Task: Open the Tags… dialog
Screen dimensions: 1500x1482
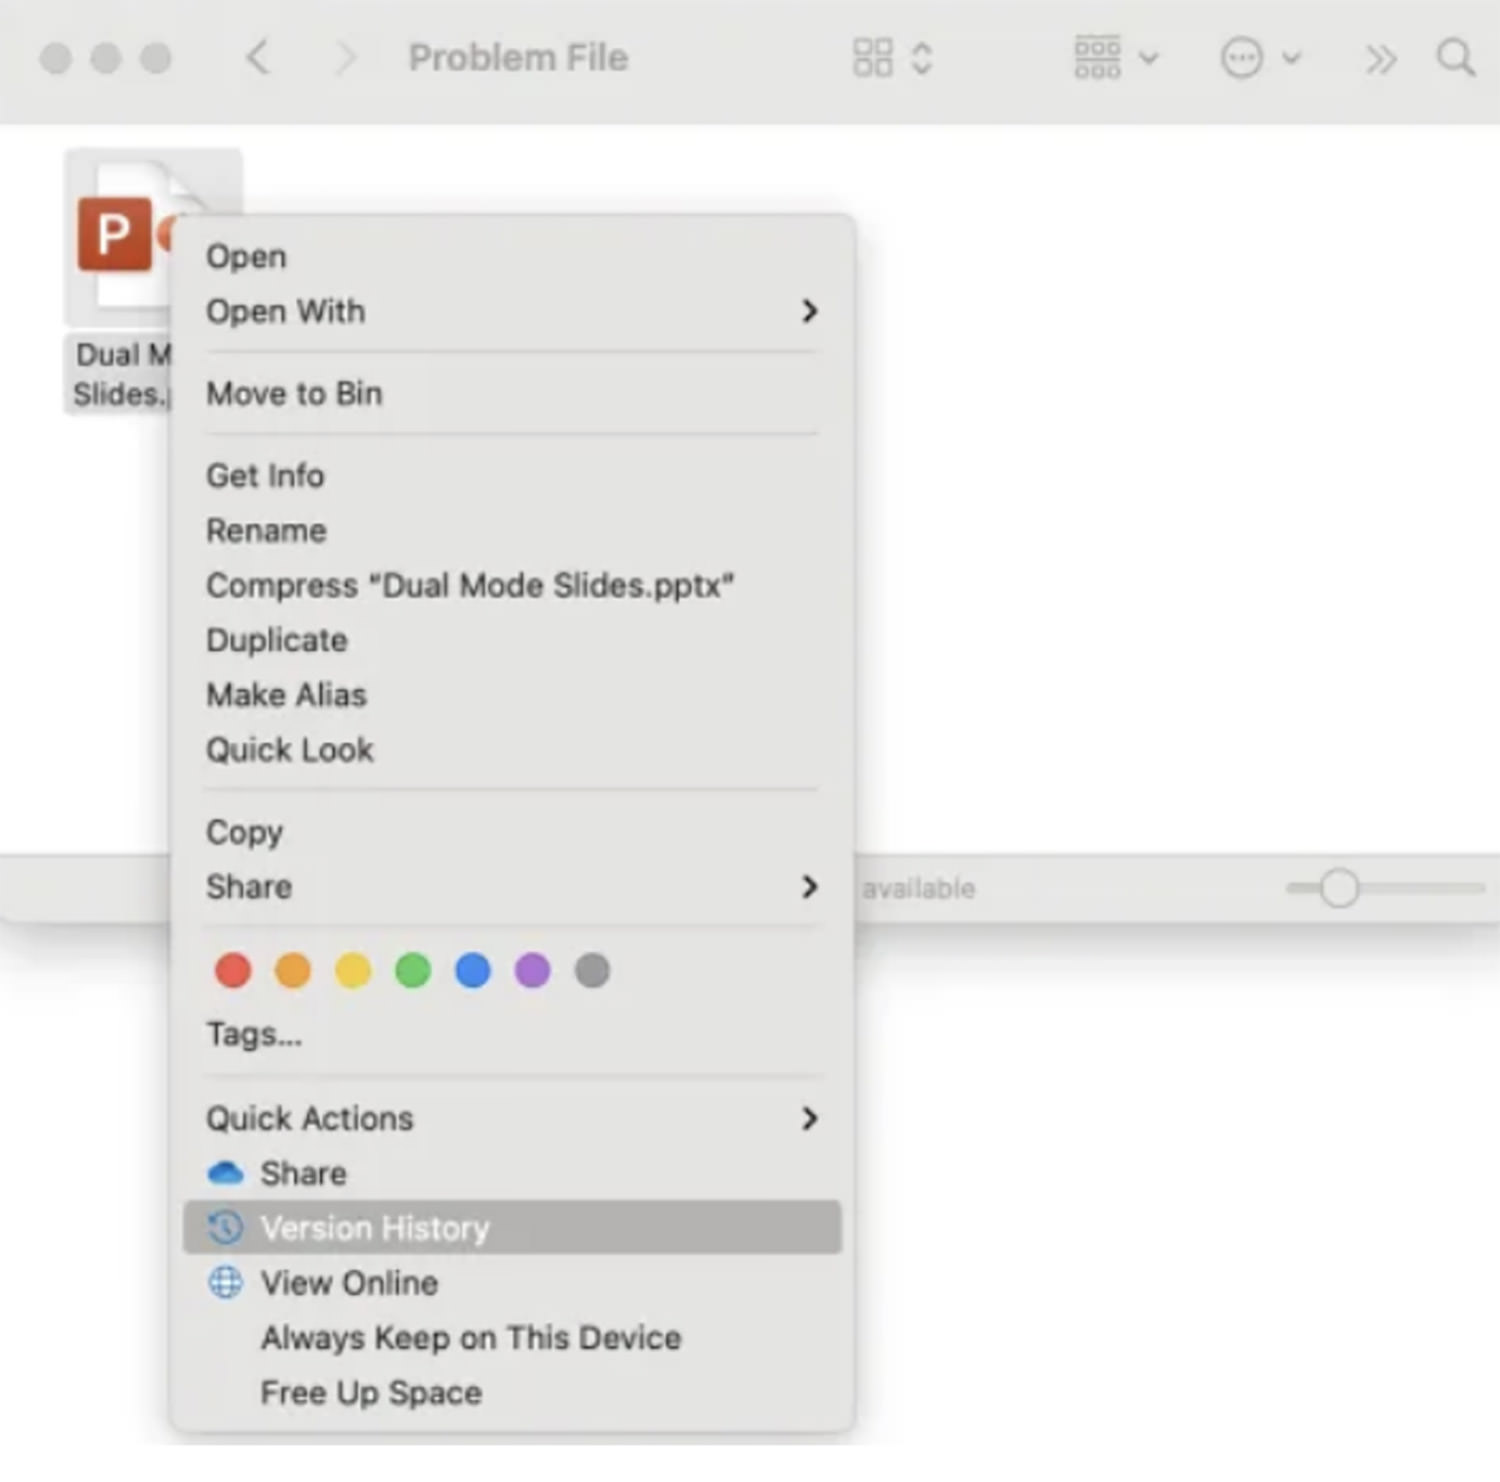Action: point(512,1034)
